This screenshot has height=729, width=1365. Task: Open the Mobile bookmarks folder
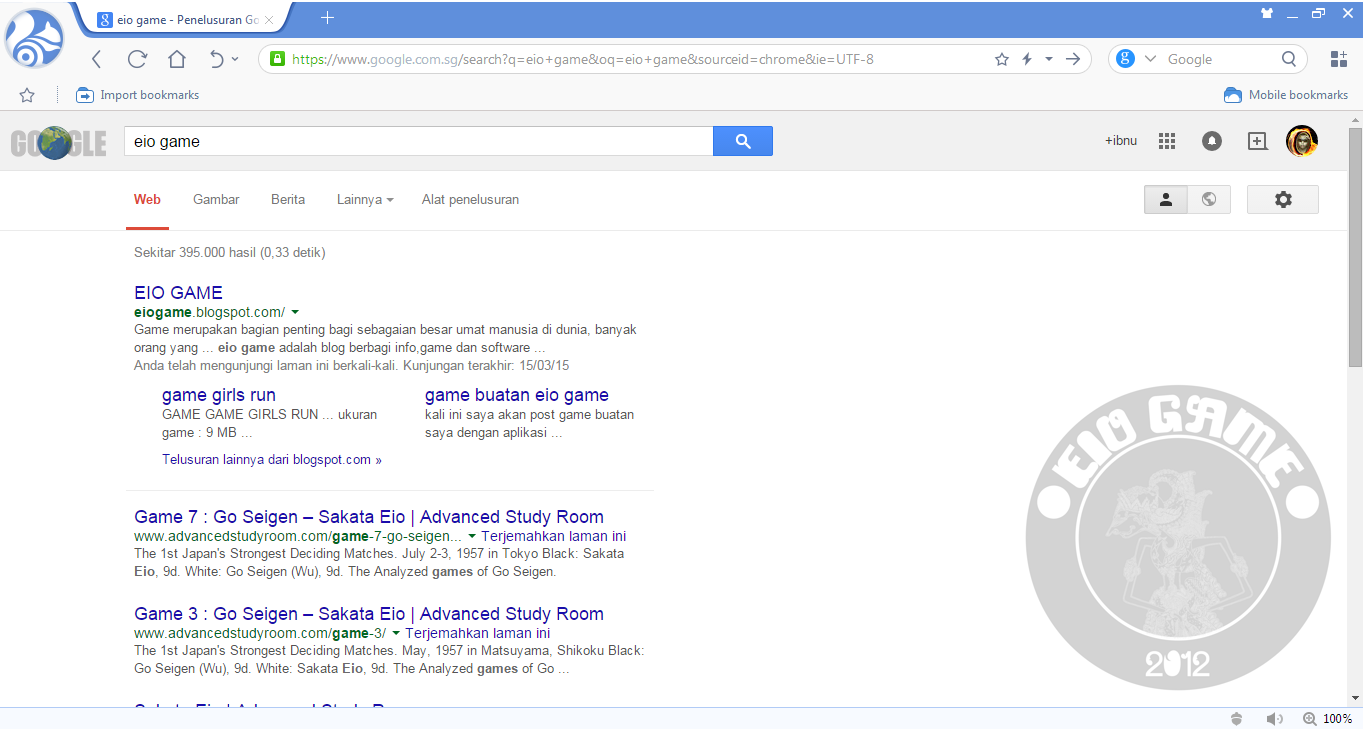1286,95
